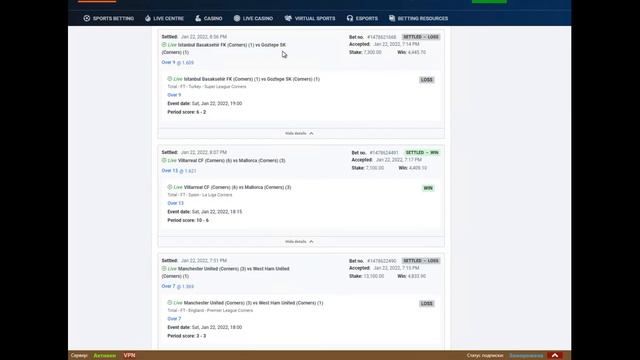Click the Live Casino roulette icon
Viewport: 640px width, 360px height.
click(237, 18)
